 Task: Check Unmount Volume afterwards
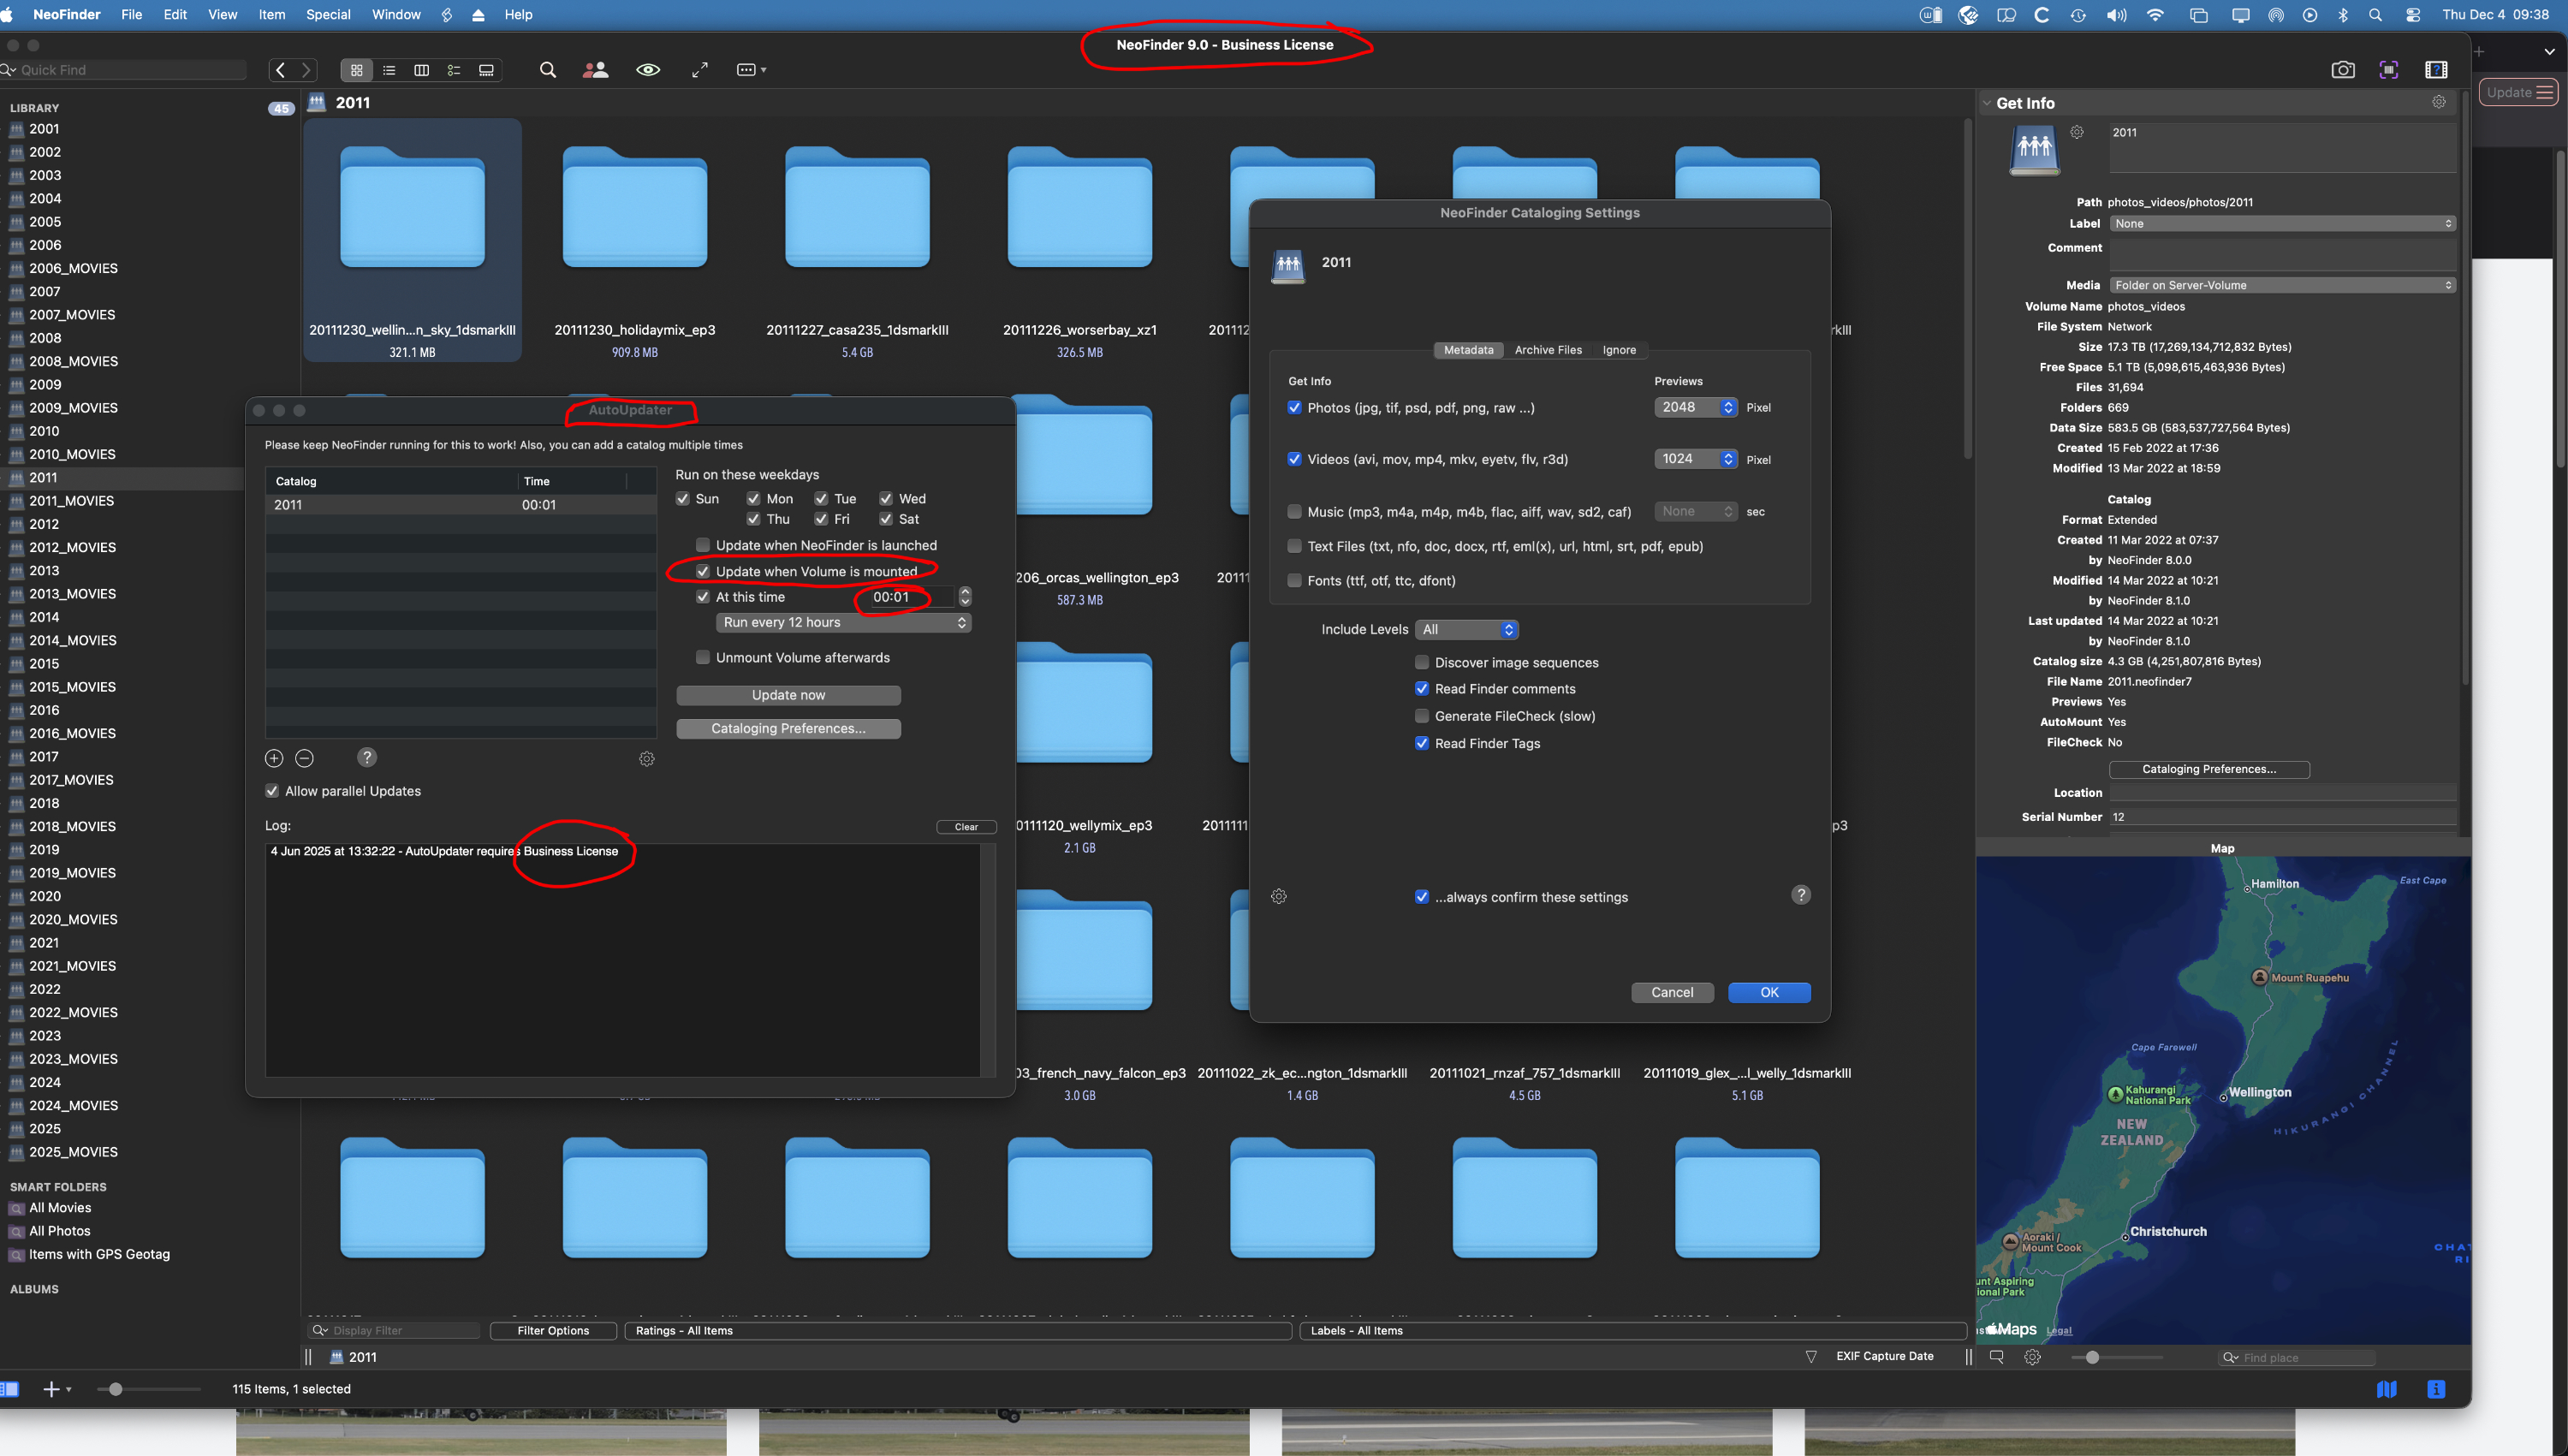pos(703,657)
